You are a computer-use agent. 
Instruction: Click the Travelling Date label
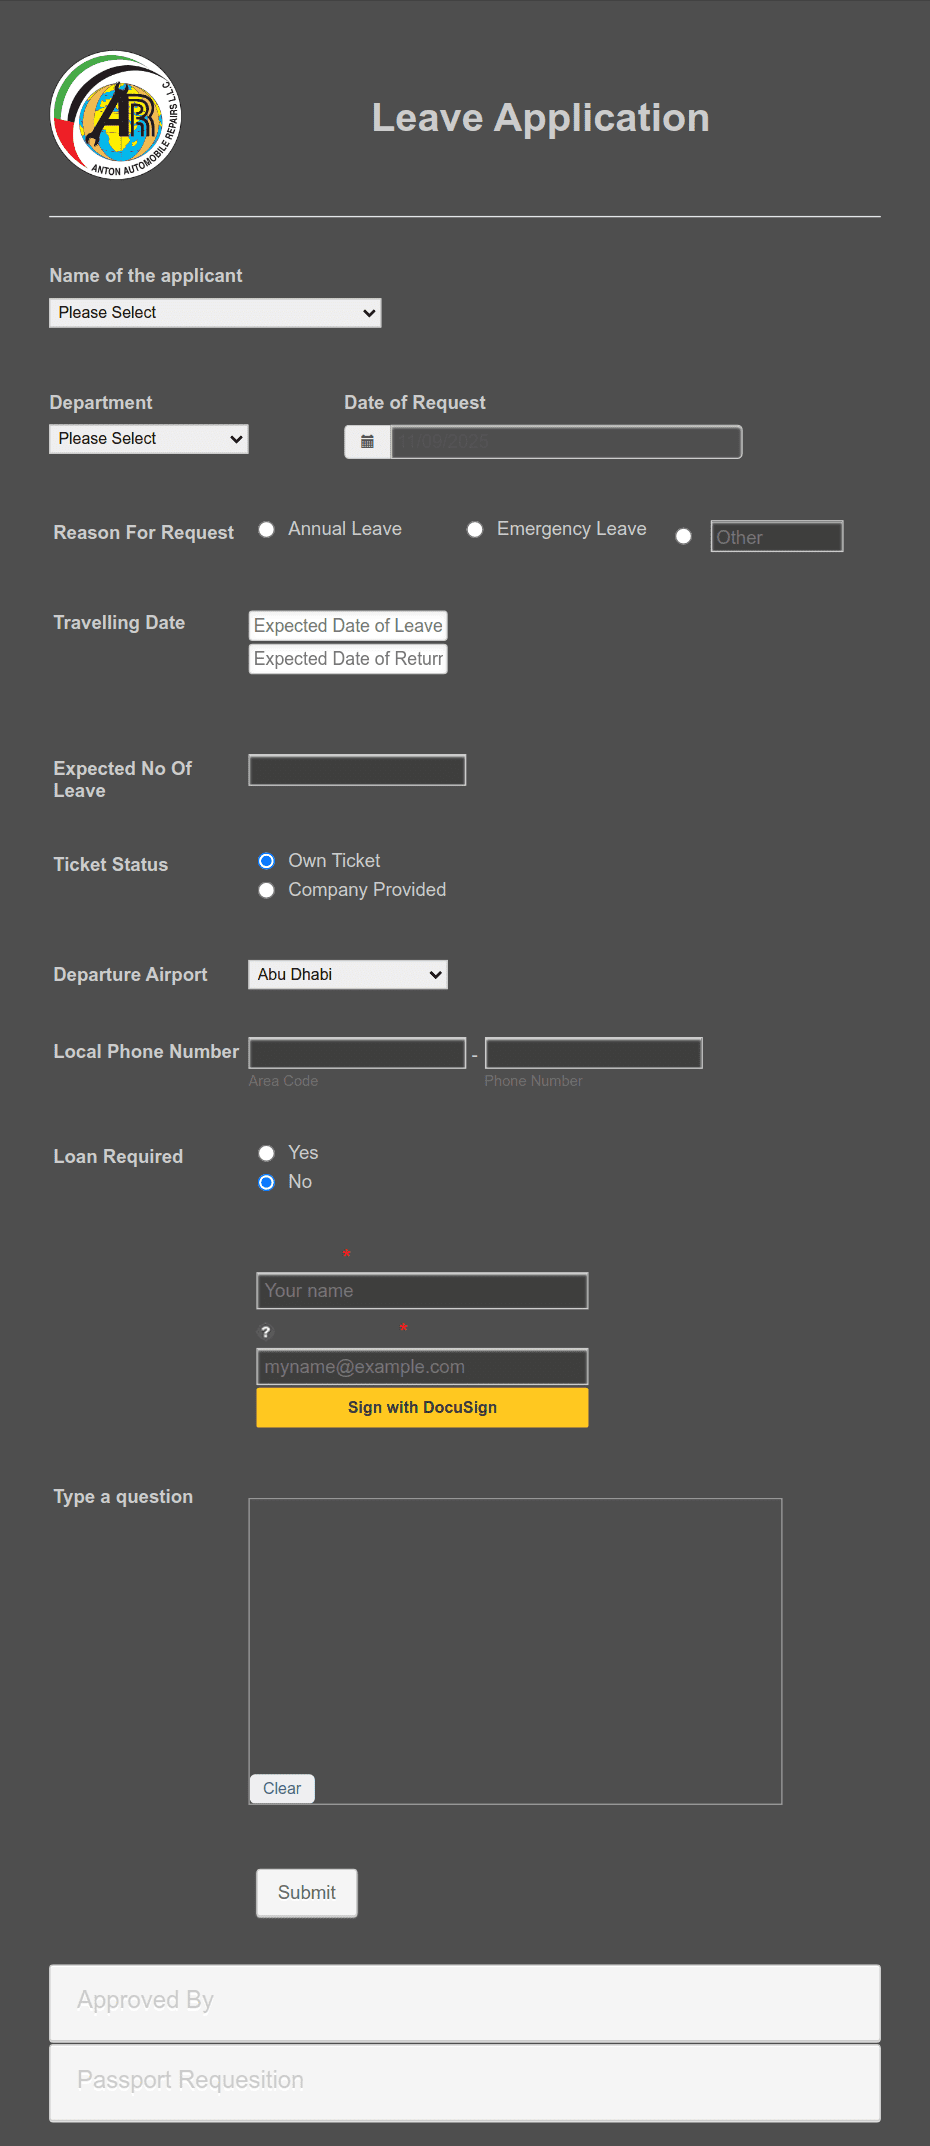[119, 623]
